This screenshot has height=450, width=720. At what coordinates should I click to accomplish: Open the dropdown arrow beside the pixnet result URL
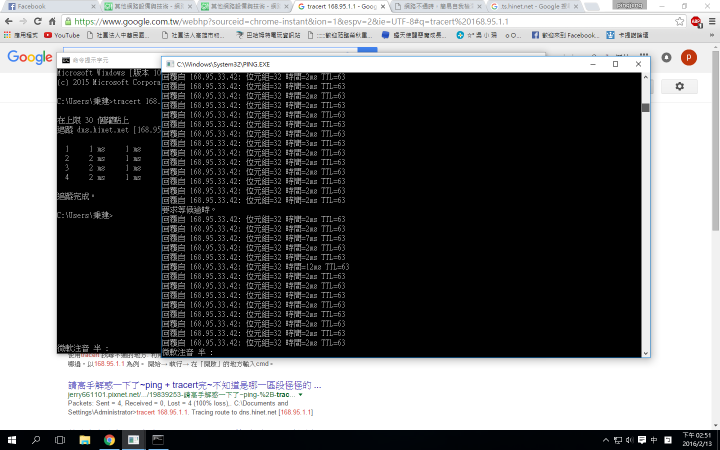coord(301,394)
